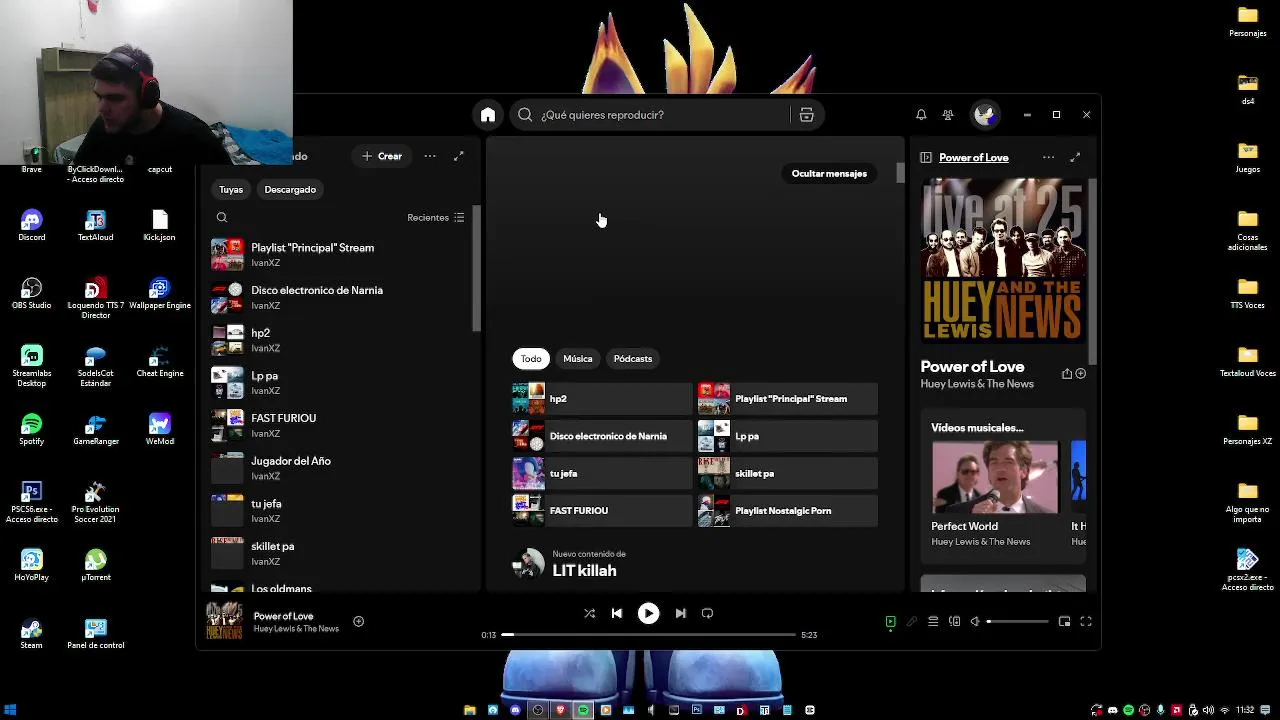1280x720 pixels.
Task: Open Friend Activity with the people icon
Action: coord(948,115)
